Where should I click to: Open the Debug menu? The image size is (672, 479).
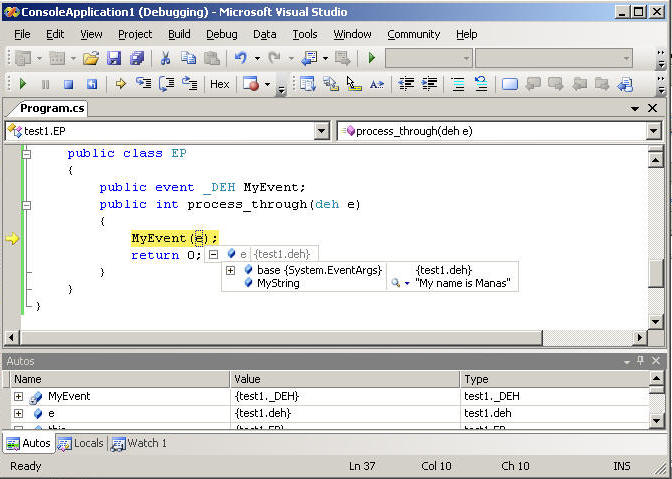point(222,34)
